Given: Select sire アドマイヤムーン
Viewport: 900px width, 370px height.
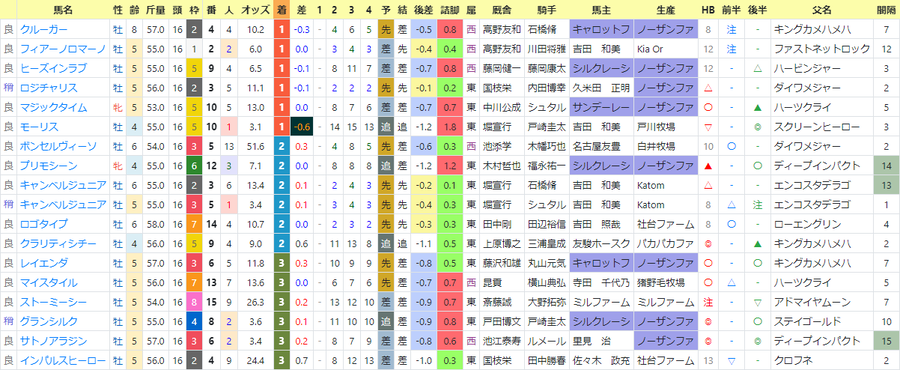Looking at the screenshot, I should pos(812,302).
